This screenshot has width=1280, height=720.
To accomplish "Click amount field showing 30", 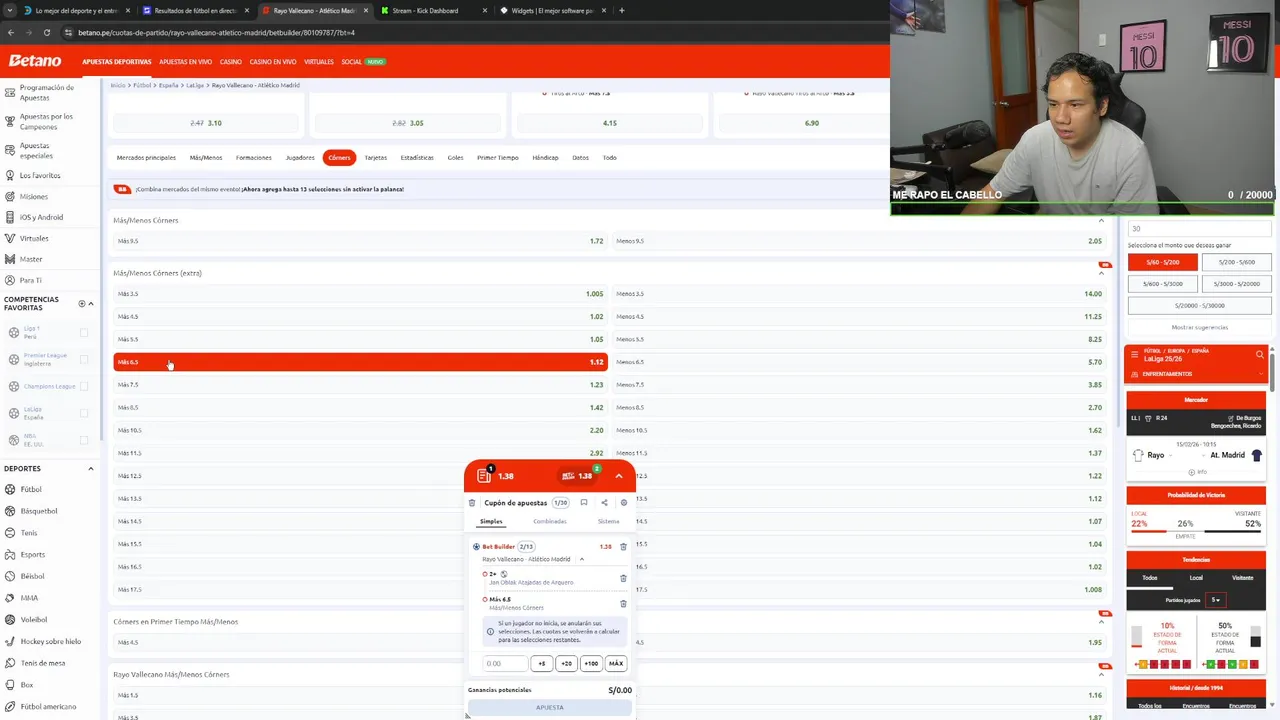I will click(1199, 229).
